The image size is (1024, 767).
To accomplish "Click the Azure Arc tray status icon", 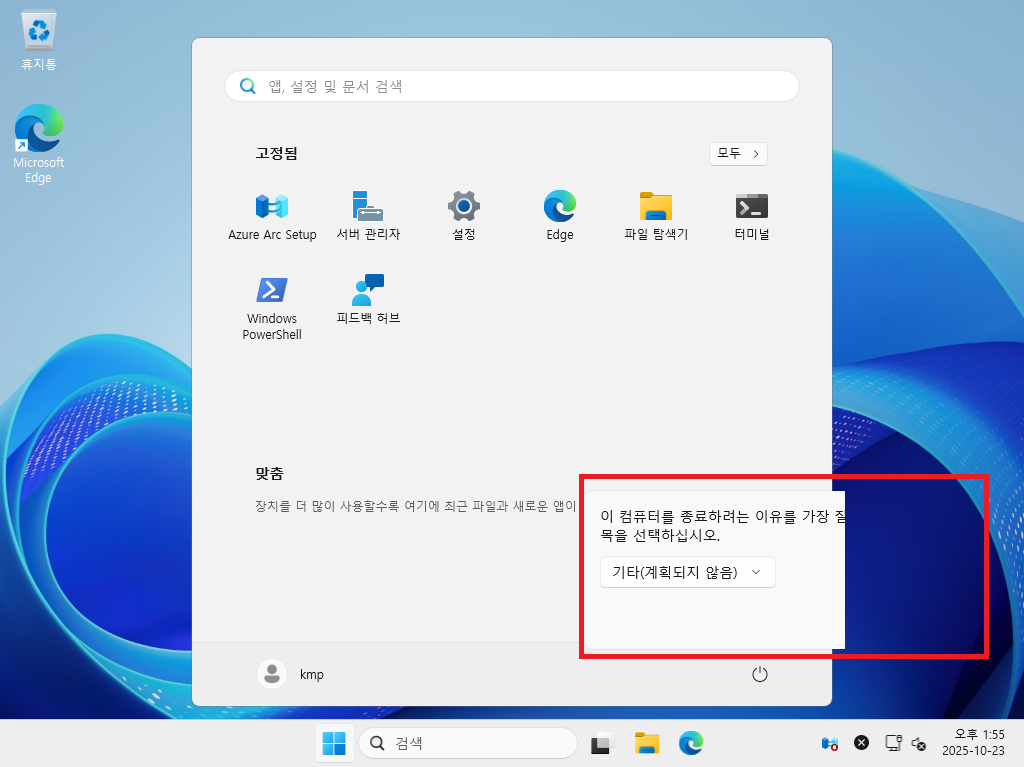I will [x=829, y=742].
